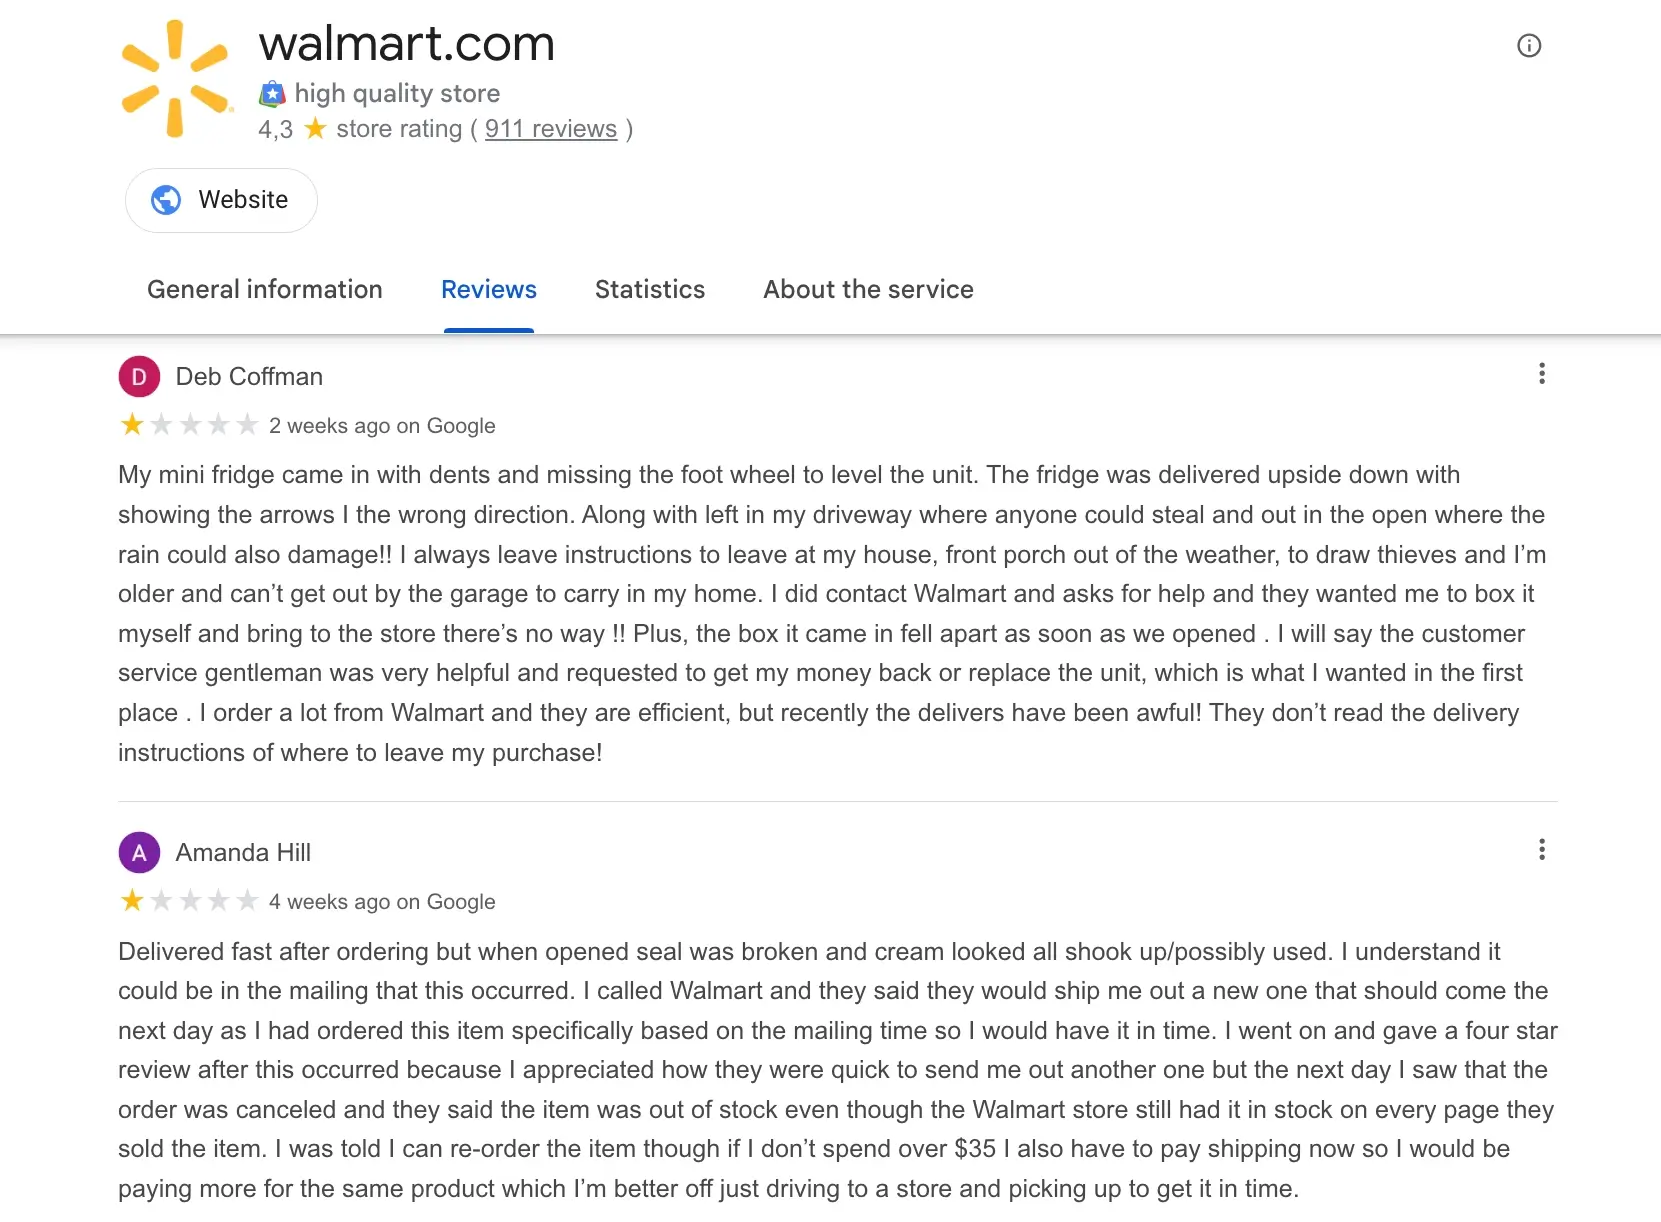Select the Reviews tab

[489, 290]
